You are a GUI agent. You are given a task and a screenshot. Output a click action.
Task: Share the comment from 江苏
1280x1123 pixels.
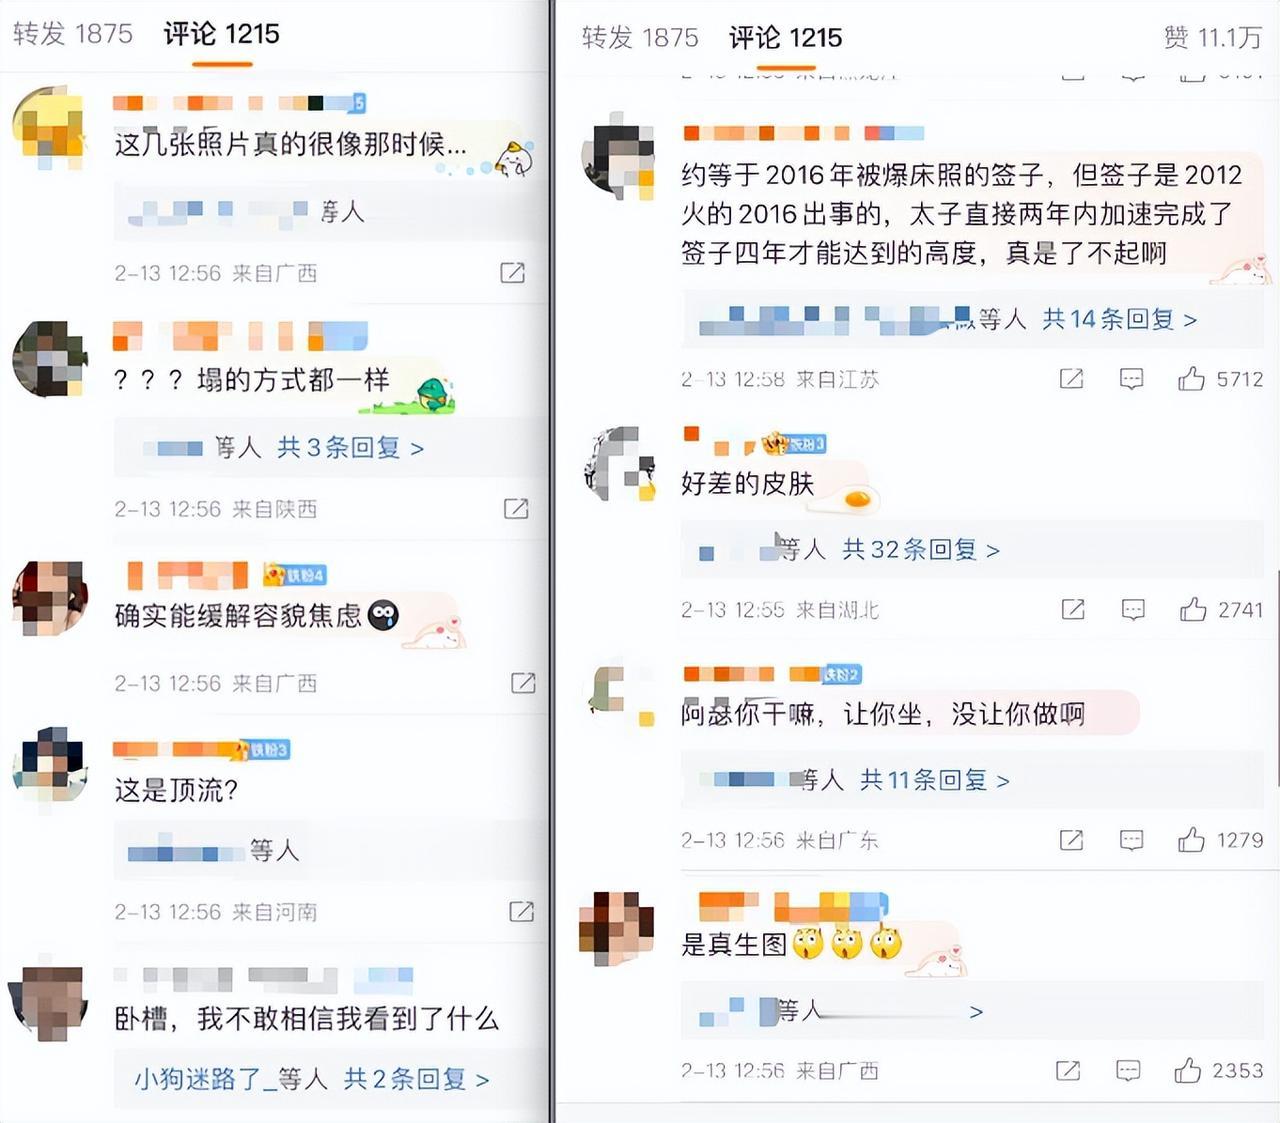coord(1071,378)
